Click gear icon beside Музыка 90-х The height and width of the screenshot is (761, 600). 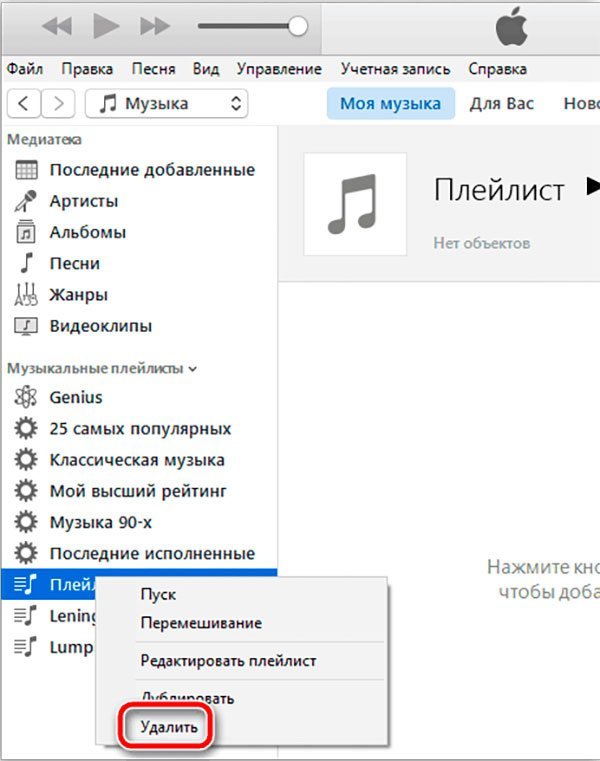(x=26, y=522)
